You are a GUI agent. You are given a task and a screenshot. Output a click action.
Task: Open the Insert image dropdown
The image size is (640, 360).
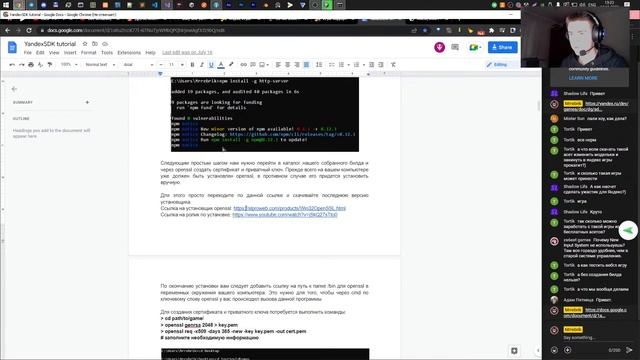click(x=264, y=64)
